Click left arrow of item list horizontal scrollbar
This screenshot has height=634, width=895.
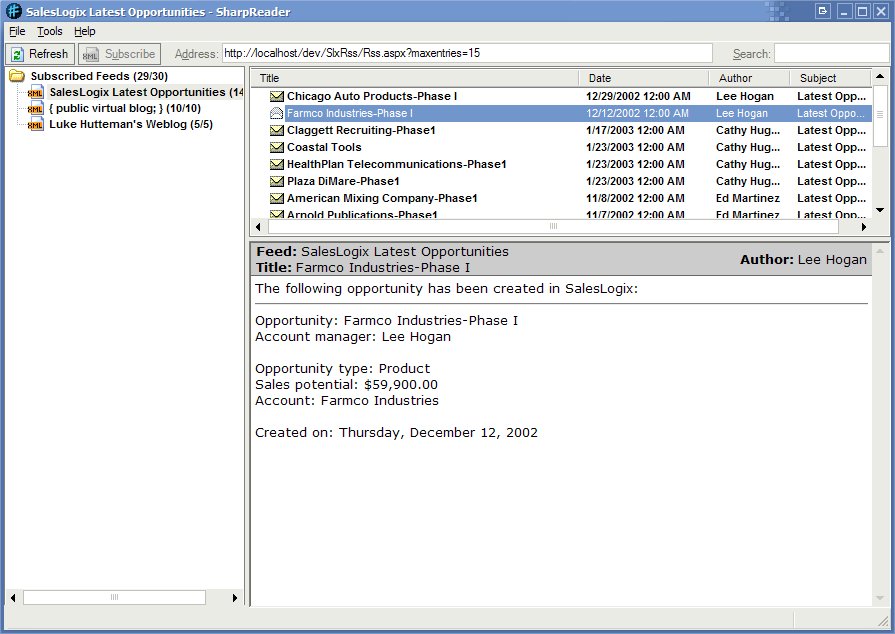coord(258,227)
